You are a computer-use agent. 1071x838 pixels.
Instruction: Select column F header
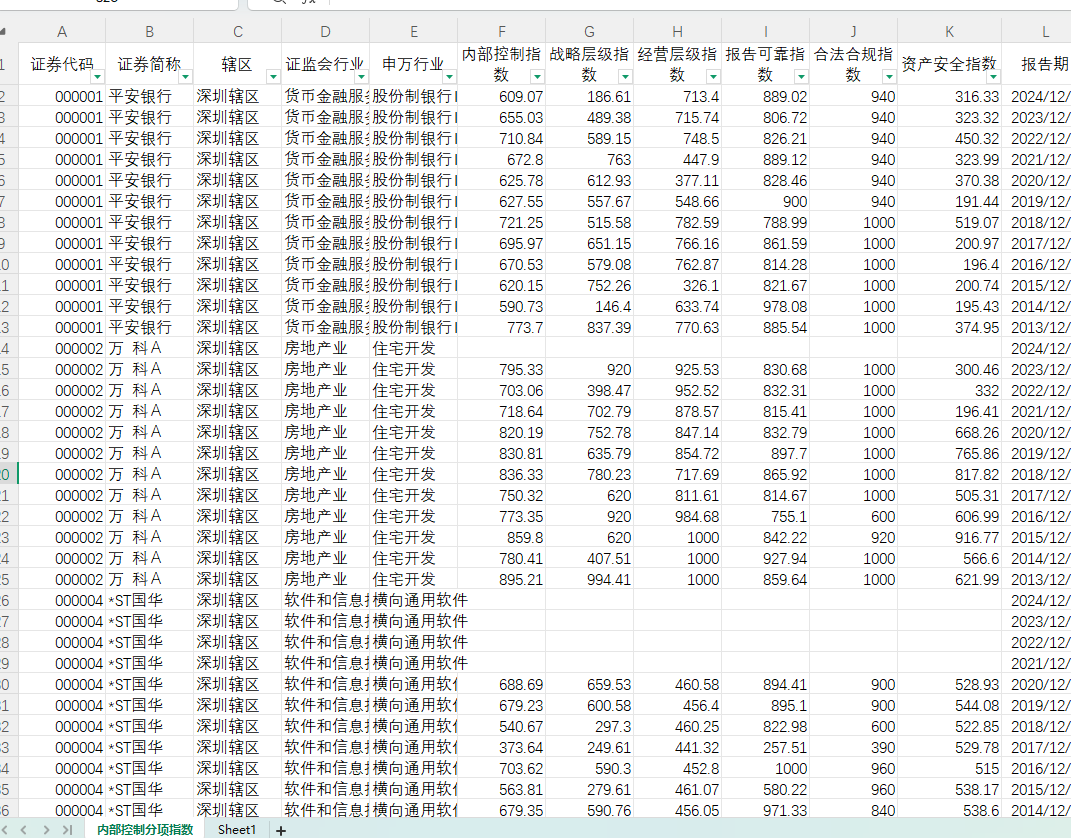coord(502,31)
